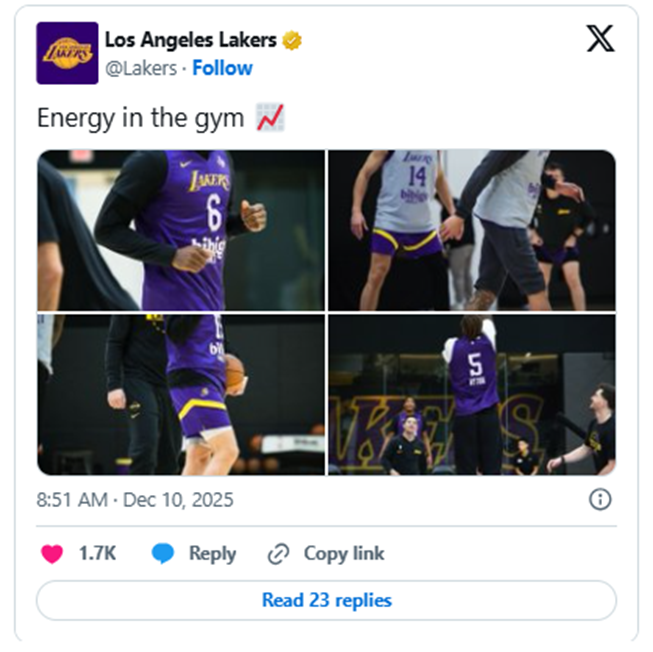This screenshot has height=652, width=653.
Task: Open the Los Angeles Lakers profile name
Action: [x=192, y=41]
